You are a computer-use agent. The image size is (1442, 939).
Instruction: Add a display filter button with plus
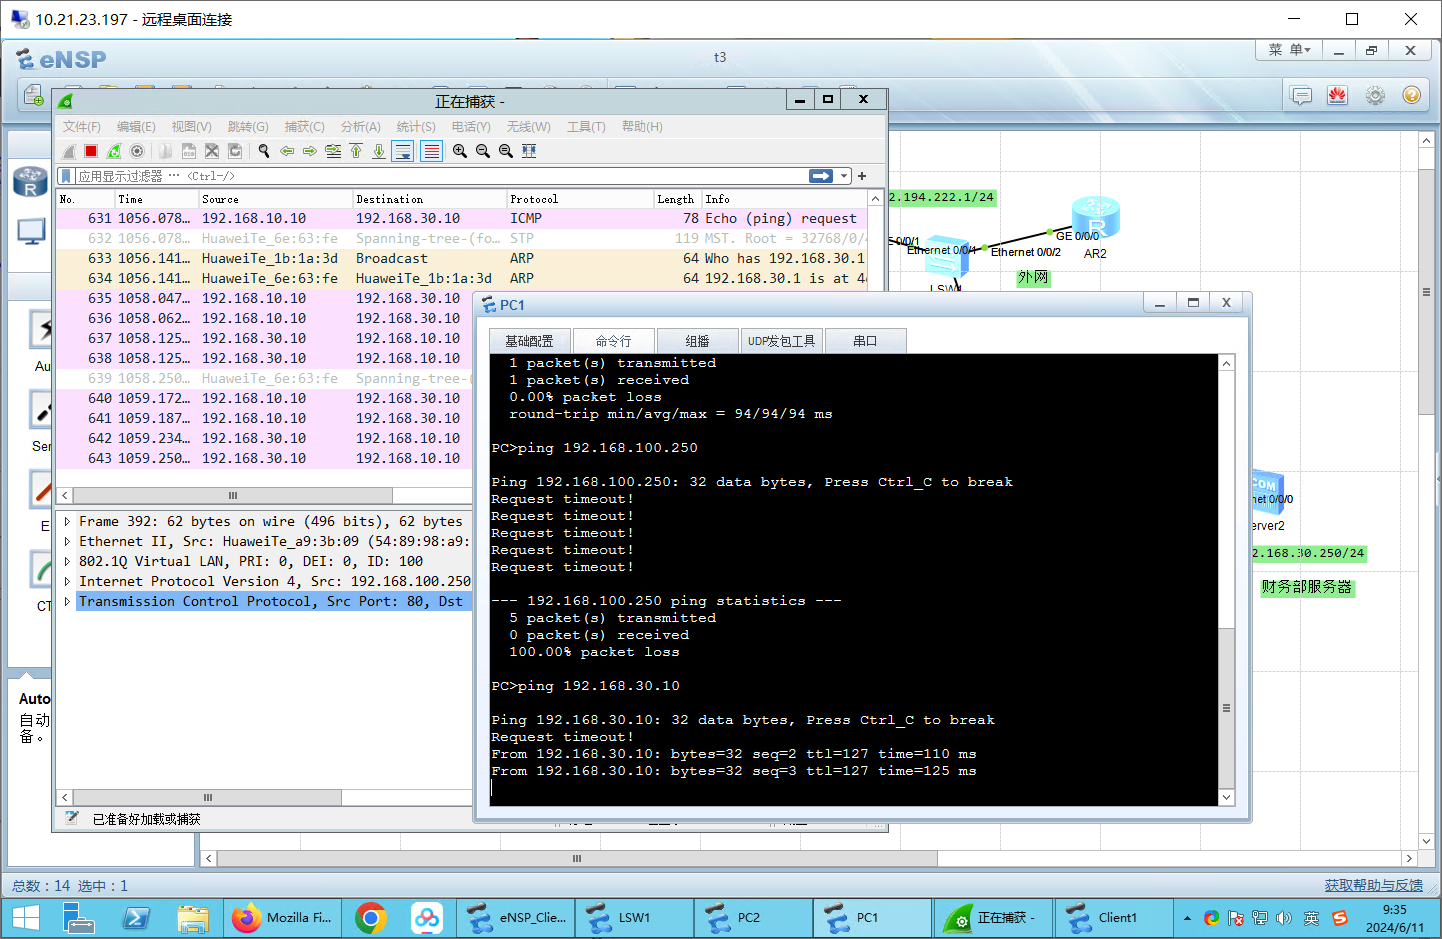[x=862, y=176]
